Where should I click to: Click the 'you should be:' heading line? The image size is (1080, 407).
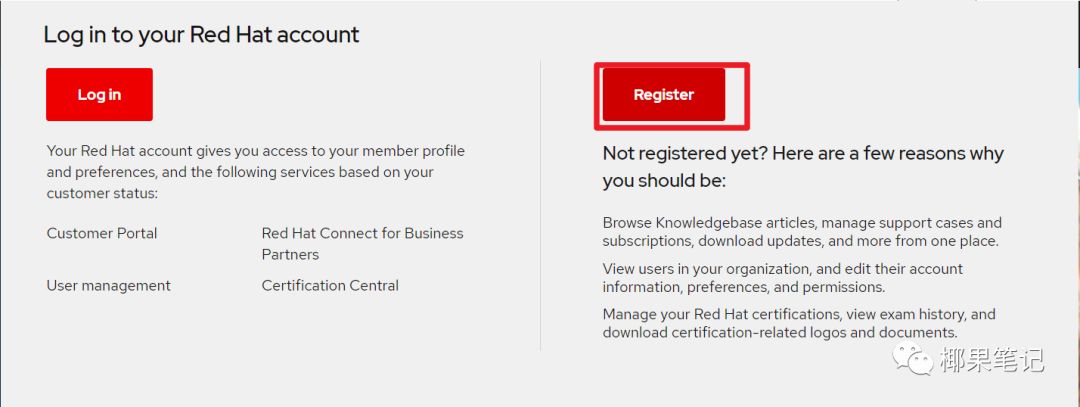[663, 181]
